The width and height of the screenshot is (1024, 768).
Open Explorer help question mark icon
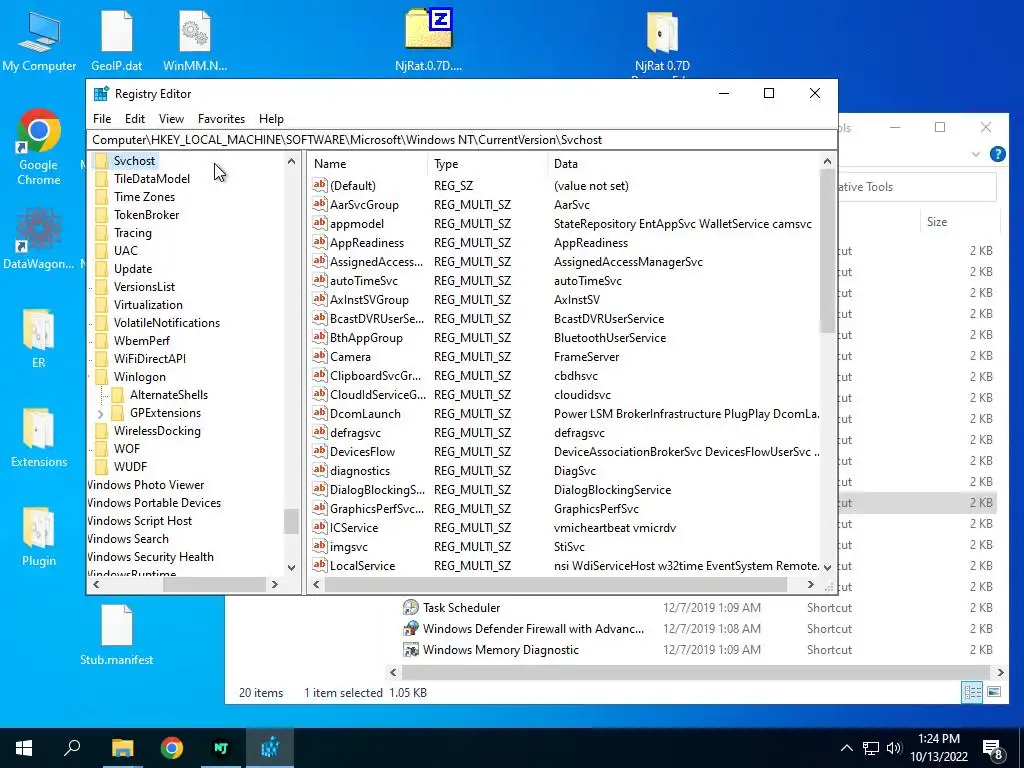tap(997, 154)
